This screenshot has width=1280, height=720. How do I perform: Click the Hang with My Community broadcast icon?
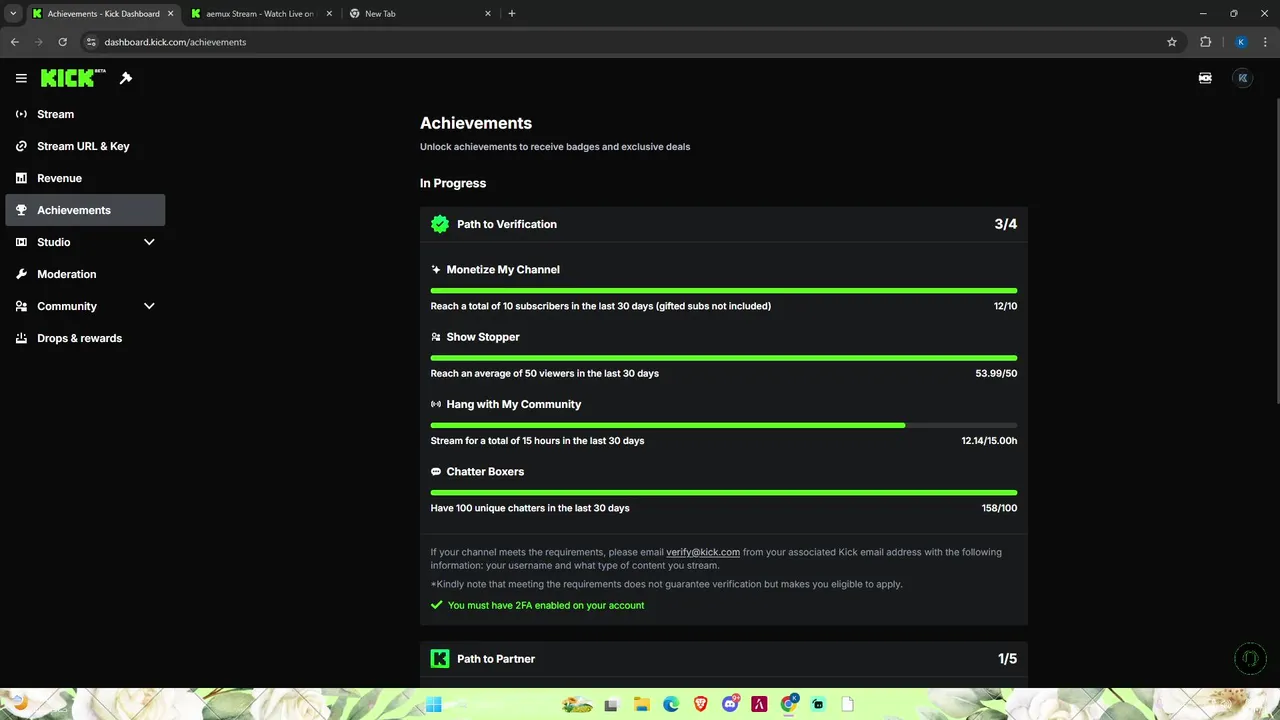pos(436,404)
